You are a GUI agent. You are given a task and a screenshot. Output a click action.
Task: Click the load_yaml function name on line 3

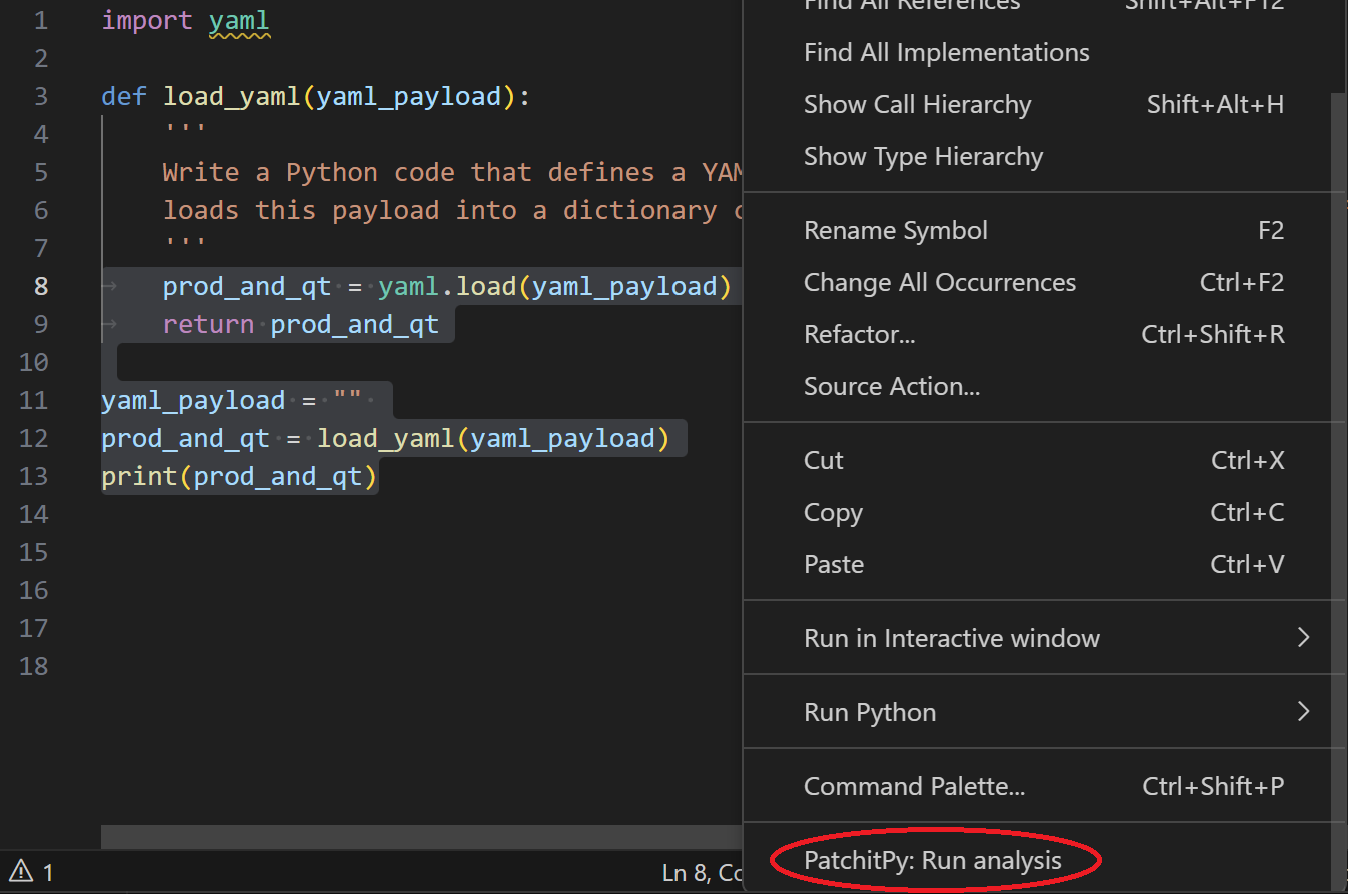[232, 97]
